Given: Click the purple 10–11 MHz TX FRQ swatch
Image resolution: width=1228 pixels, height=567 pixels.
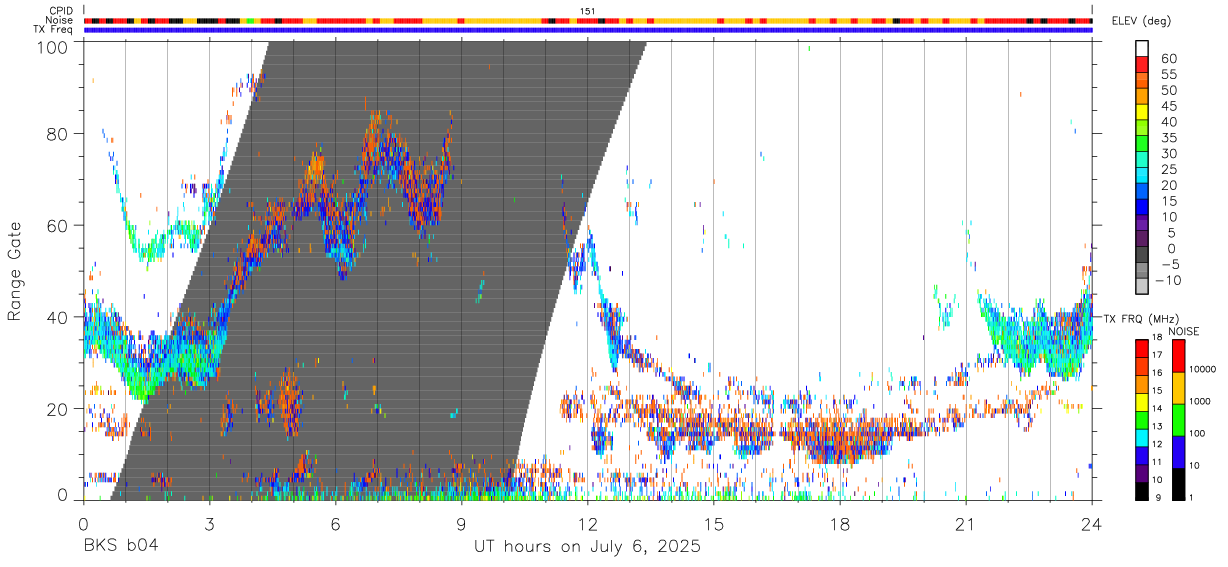Looking at the screenshot, I should click(x=1142, y=471).
